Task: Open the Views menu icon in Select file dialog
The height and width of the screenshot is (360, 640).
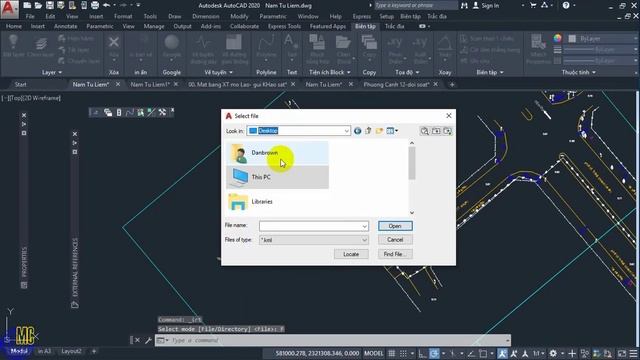Action: coord(392,131)
